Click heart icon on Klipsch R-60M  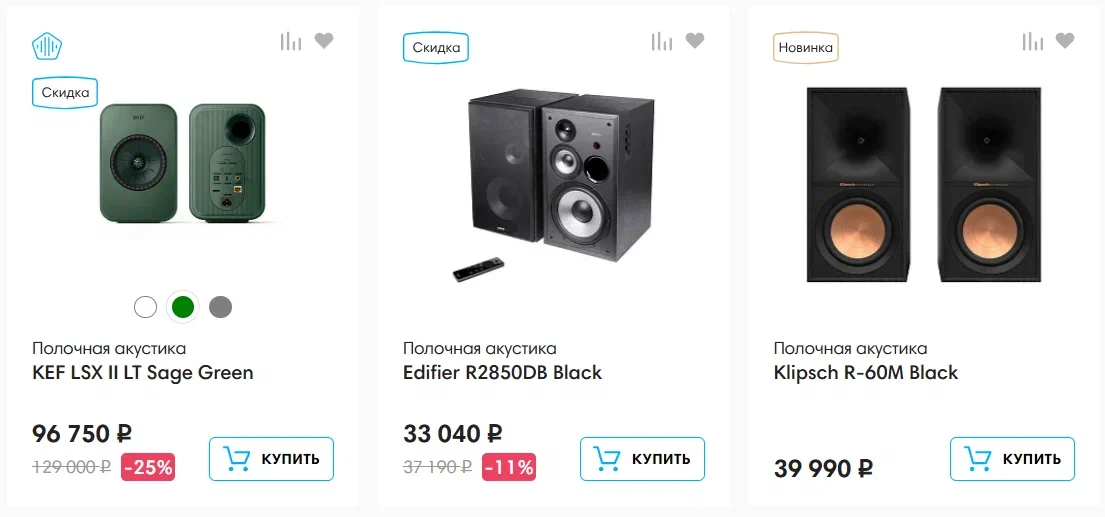pyautogui.click(x=1066, y=41)
